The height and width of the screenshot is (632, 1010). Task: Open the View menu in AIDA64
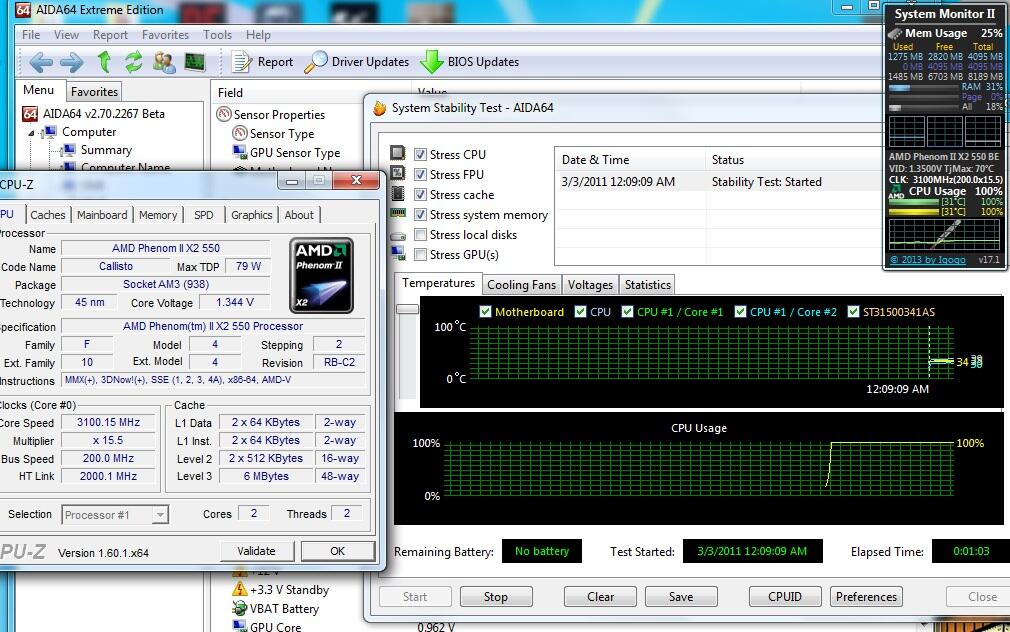click(66, 35)
